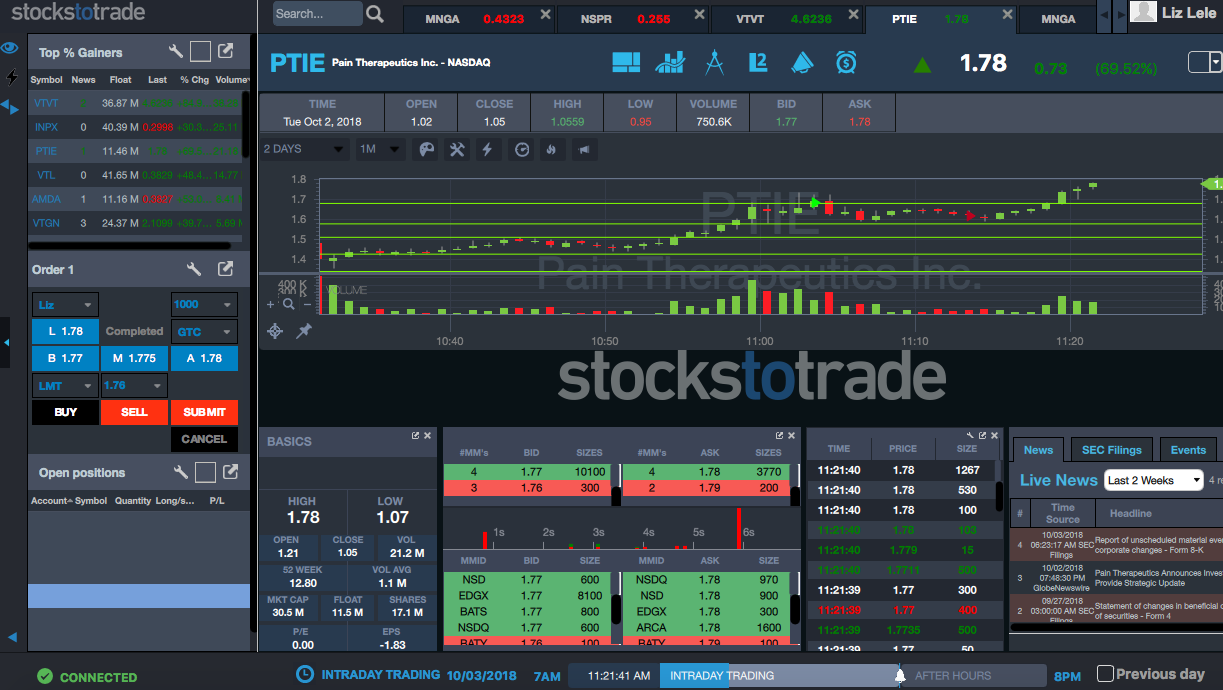The height and width of the screenshot is (690, 1223).
Task: Tick the Previous day checkbox
Action: [x=1105, y=674]
